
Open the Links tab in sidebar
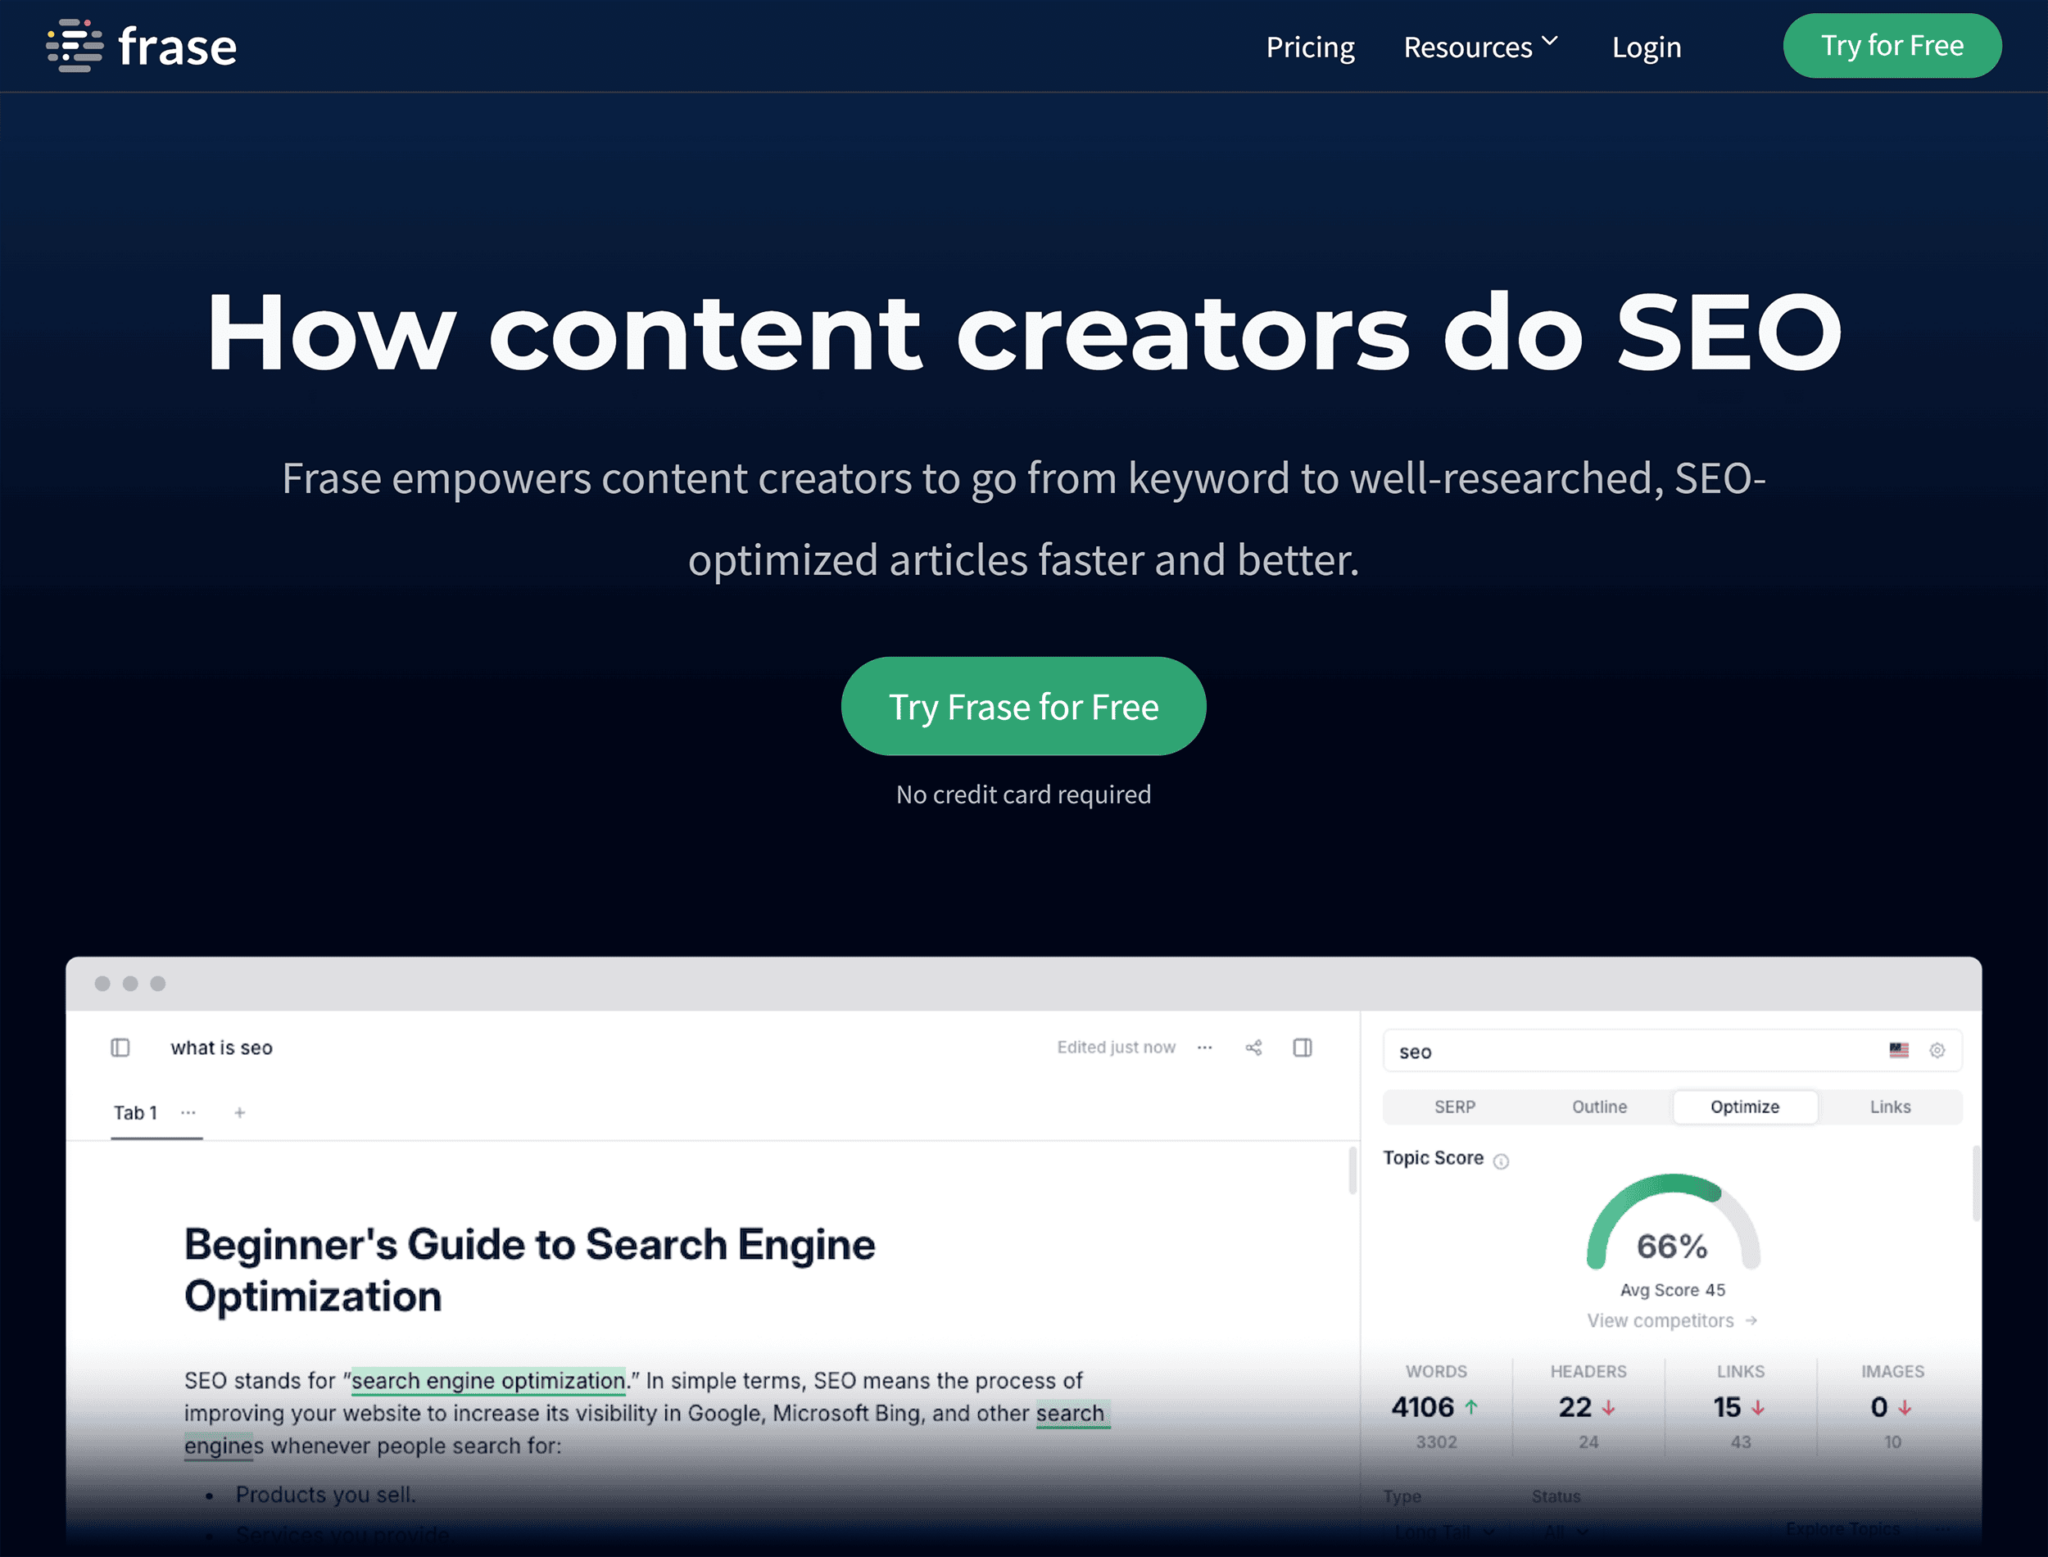(1889, 1106)
